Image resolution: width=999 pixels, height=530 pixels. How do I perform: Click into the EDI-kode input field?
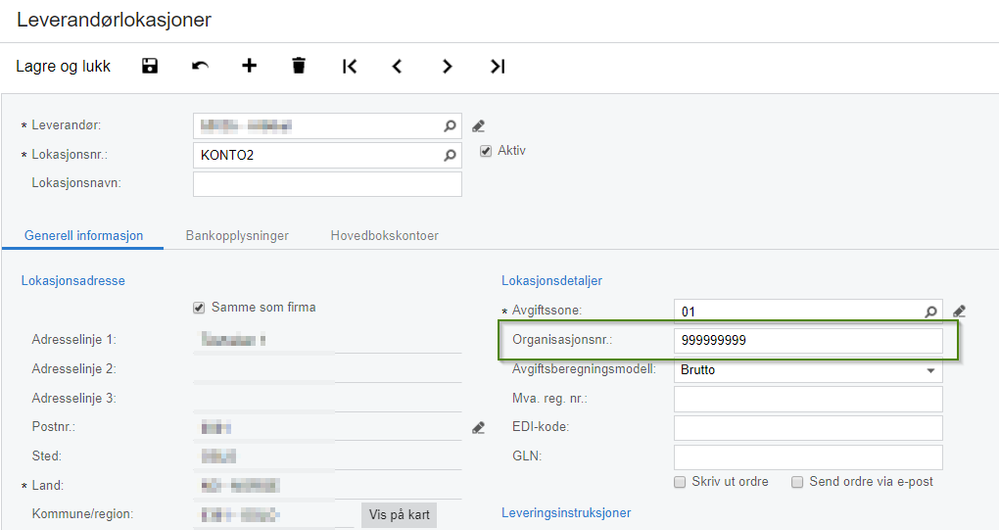[808, 428]
